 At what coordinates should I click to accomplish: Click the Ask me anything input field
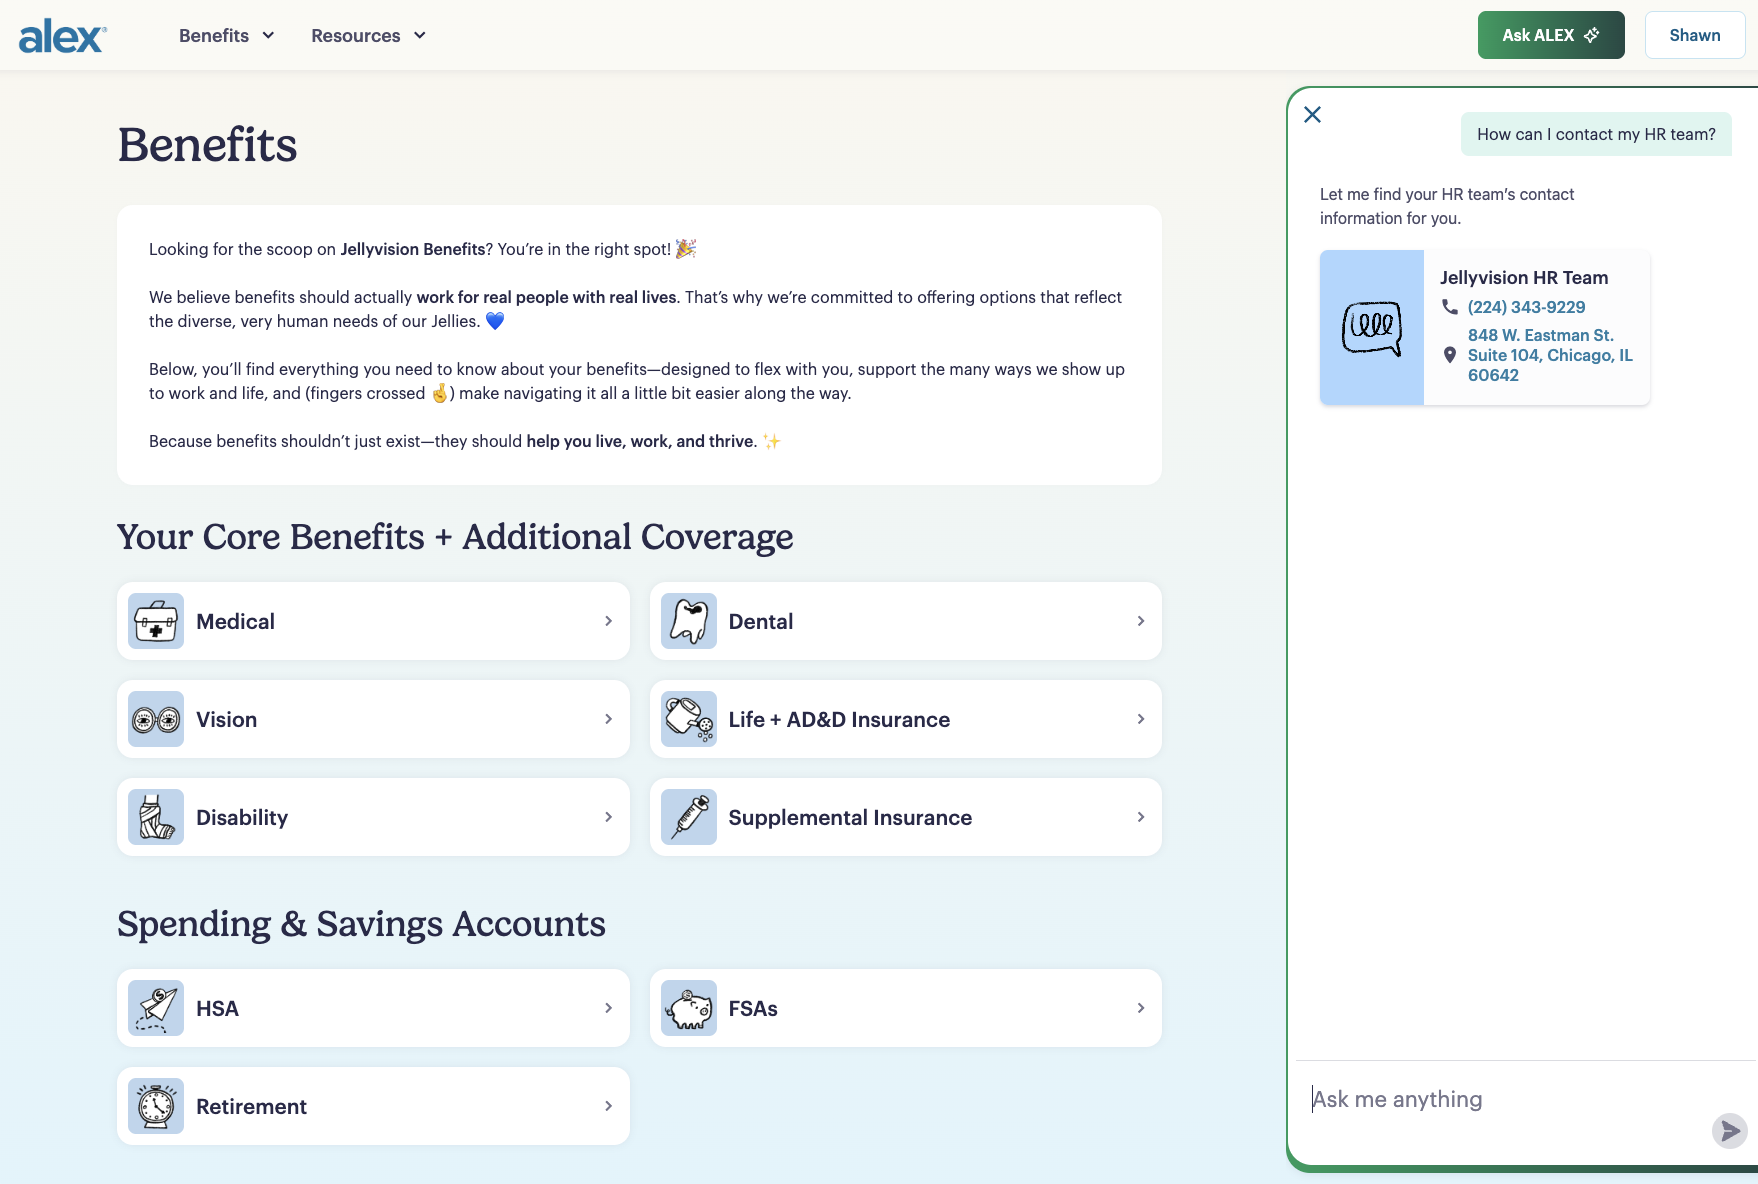1500,1099
